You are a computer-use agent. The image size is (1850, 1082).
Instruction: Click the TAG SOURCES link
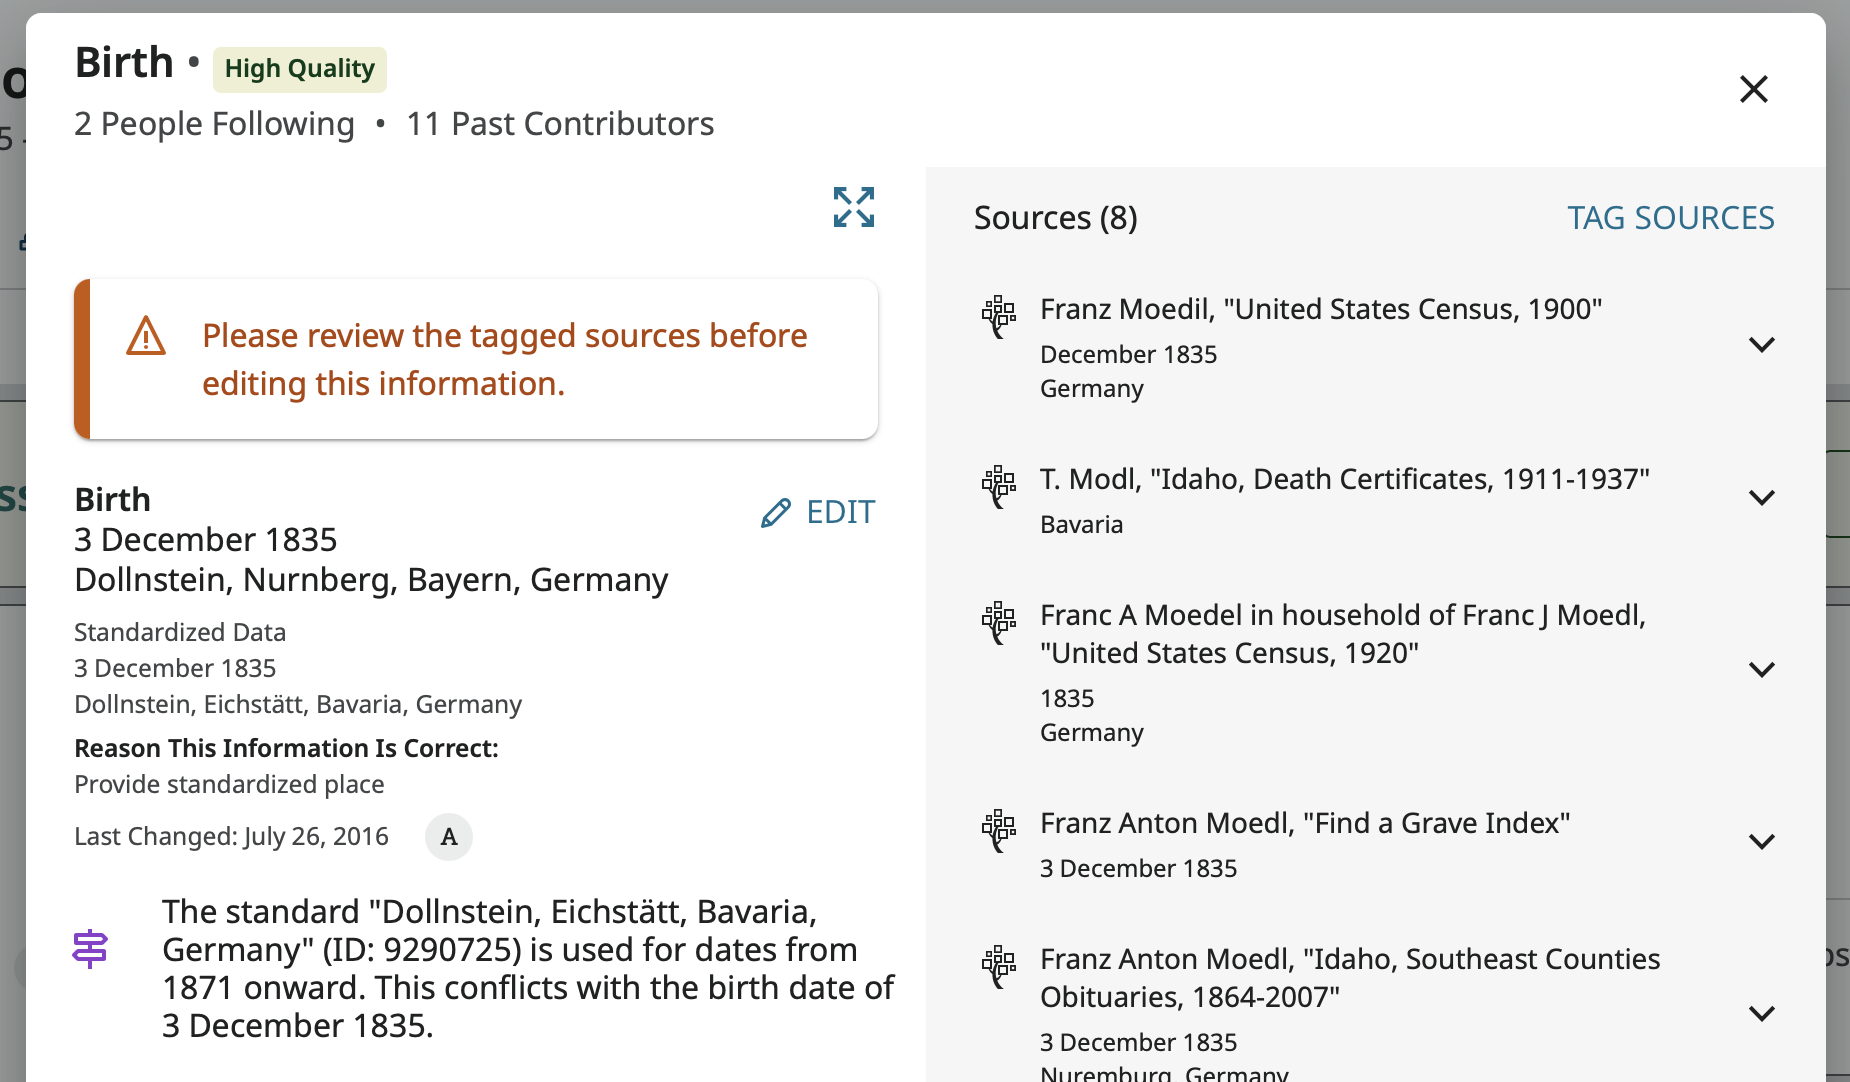pyautogui.click(x=1670, y=218)
